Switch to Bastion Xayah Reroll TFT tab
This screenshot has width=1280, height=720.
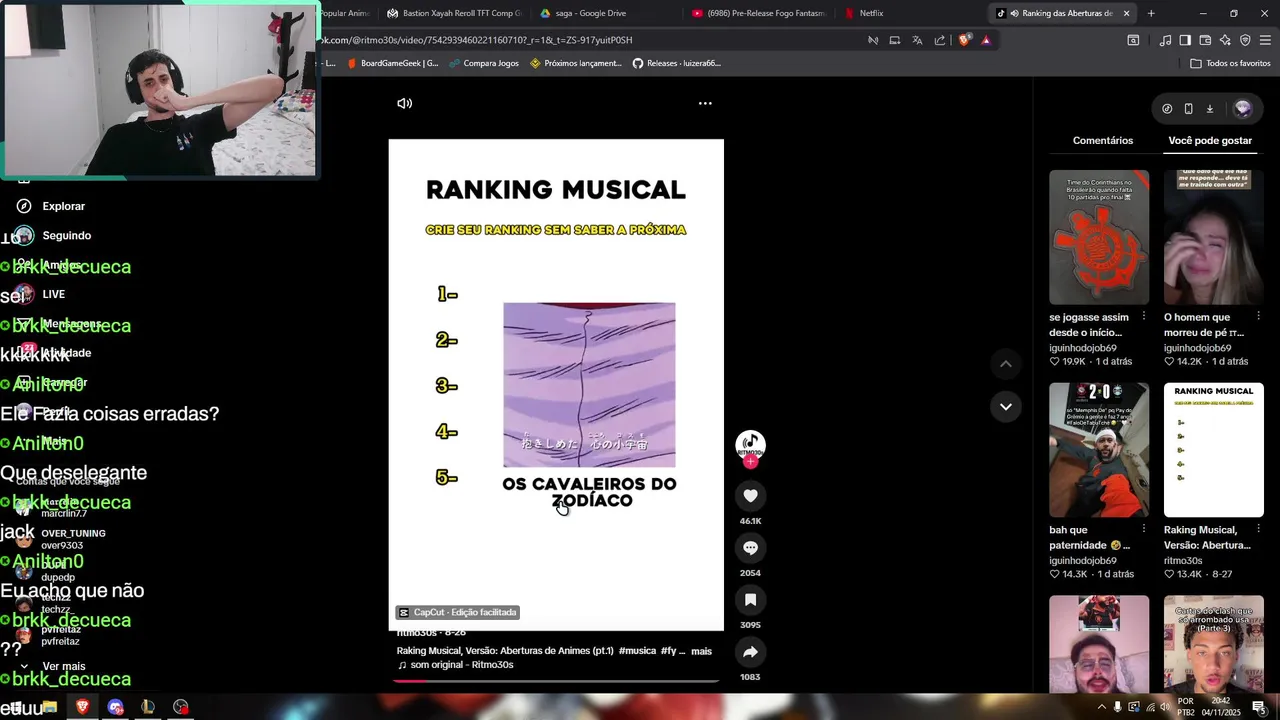455,13
